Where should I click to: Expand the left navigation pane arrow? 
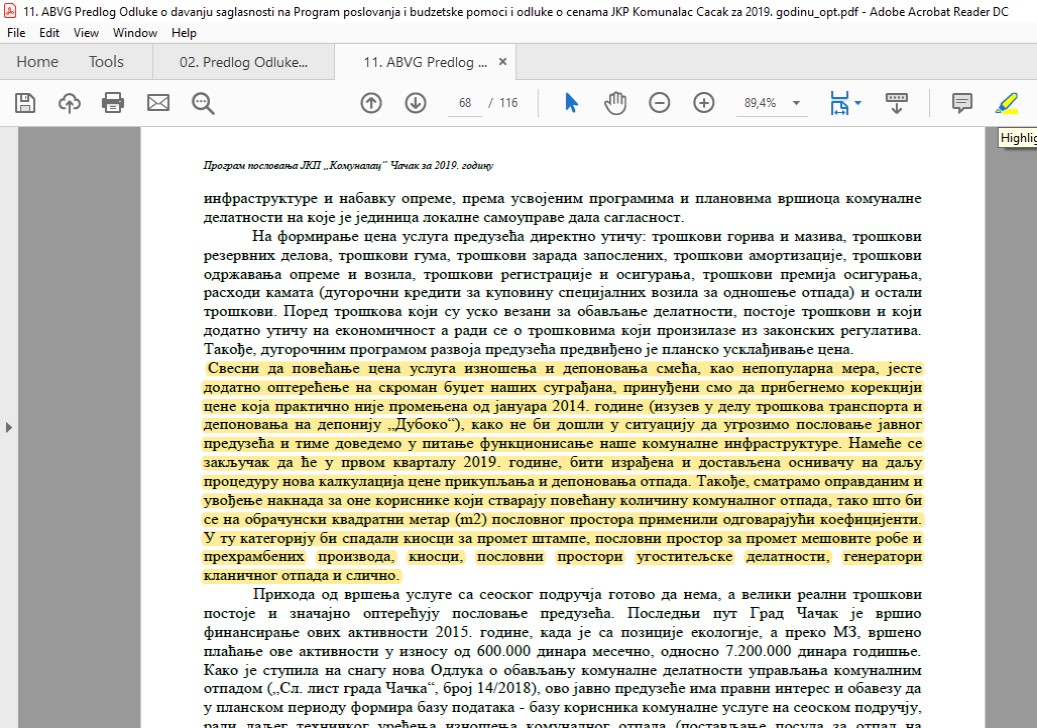click(x=9, y=428)
